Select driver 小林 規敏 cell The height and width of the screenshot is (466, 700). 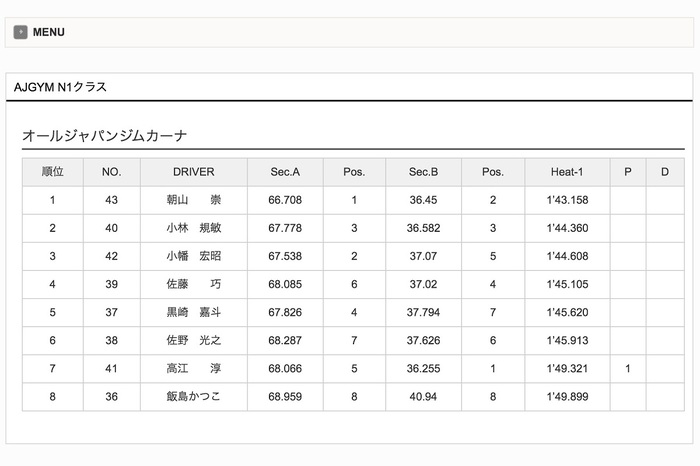click(x=193, y=228)
